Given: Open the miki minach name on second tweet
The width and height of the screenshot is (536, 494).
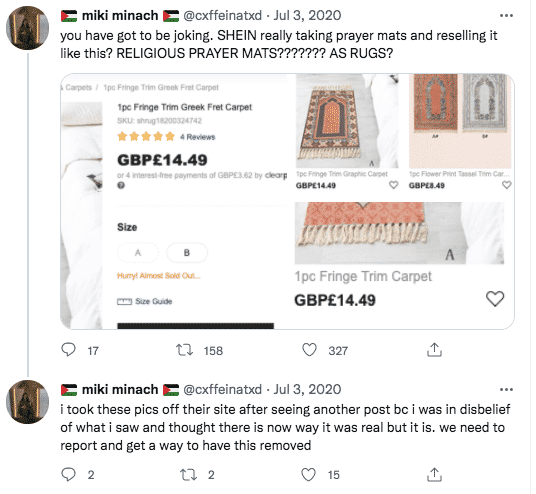Looking at the screenshot, I should click(120, 389).
